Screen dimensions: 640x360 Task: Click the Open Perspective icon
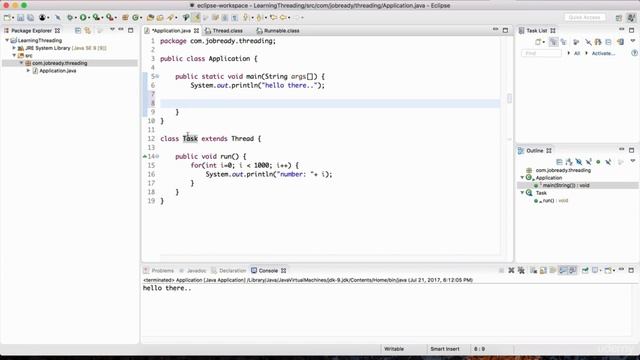tap(619, 18)
